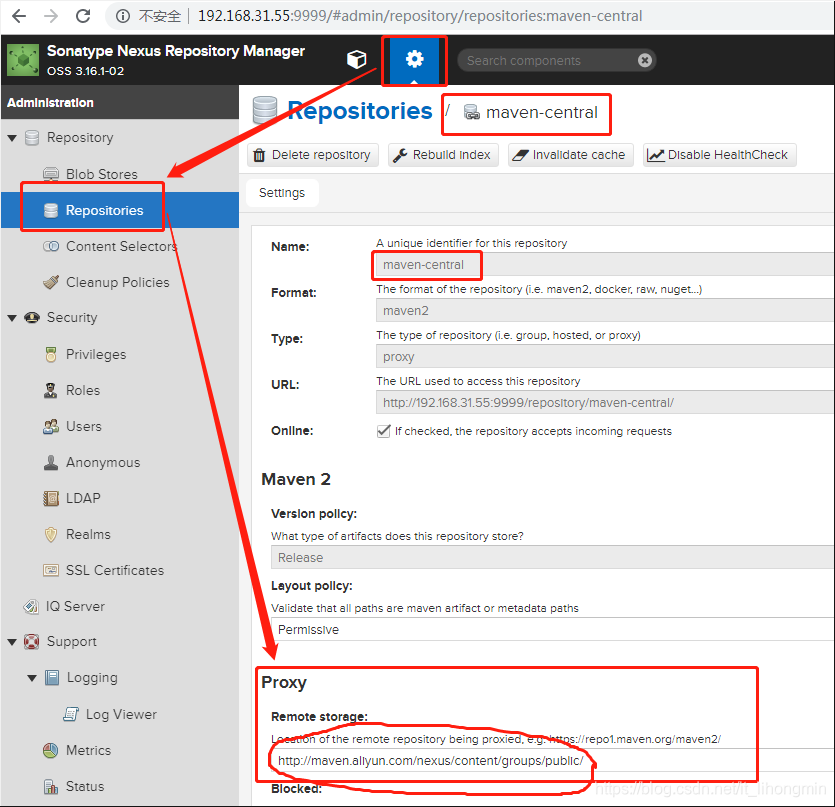The height and width of the screenshot is (807, 835).
Task: Click the Support lifebuoy icon
Action: (x=31, y=642)
